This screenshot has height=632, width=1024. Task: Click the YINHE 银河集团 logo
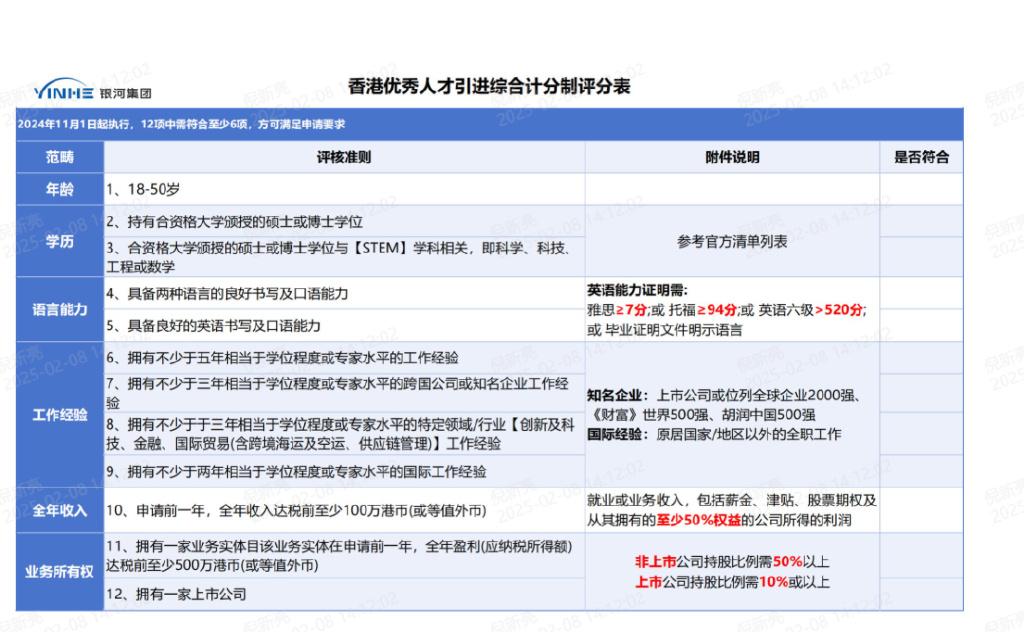(92, 90)
